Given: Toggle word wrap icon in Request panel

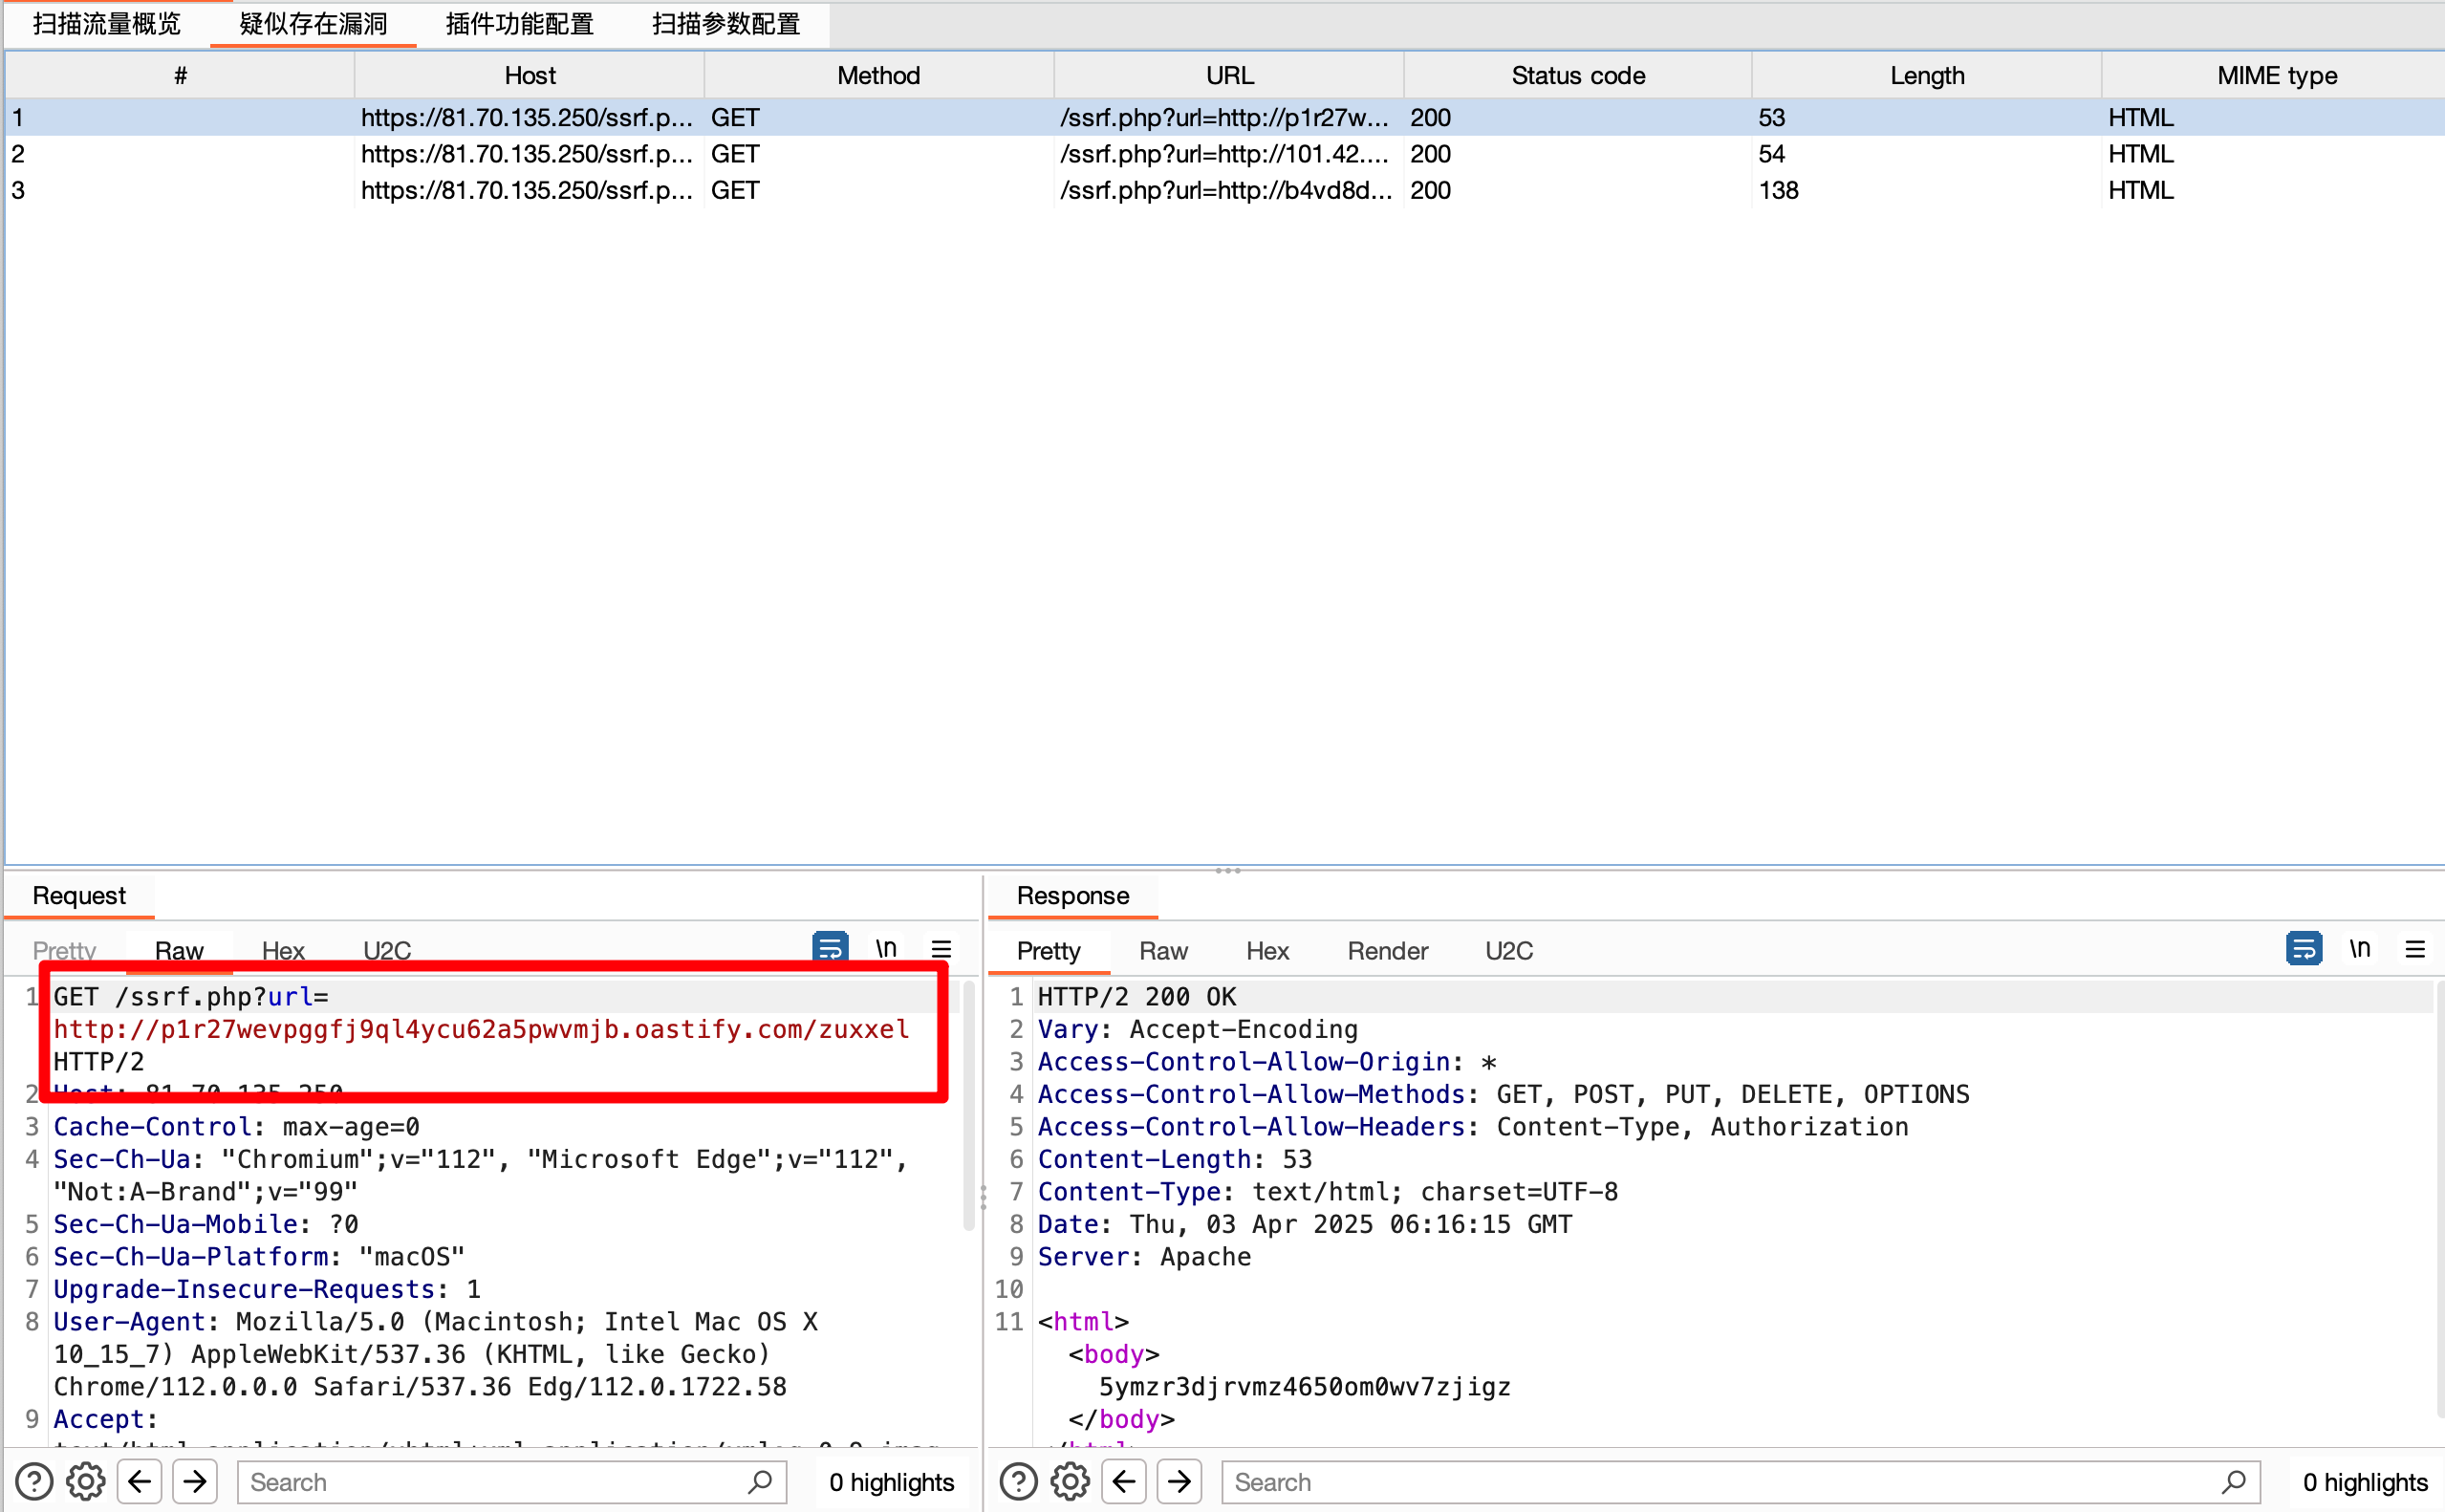Looking at the screenshot, I should (x=830, y=947).
